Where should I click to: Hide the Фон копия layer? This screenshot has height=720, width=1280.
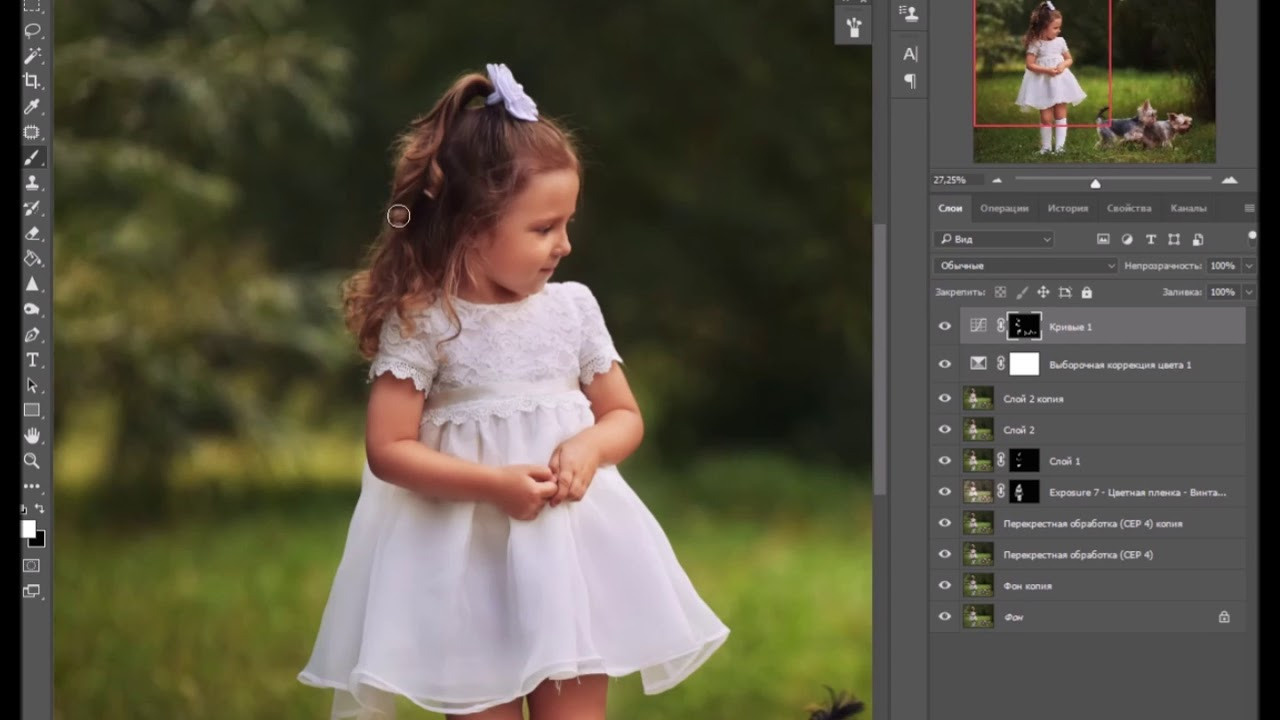click(944, 586)
